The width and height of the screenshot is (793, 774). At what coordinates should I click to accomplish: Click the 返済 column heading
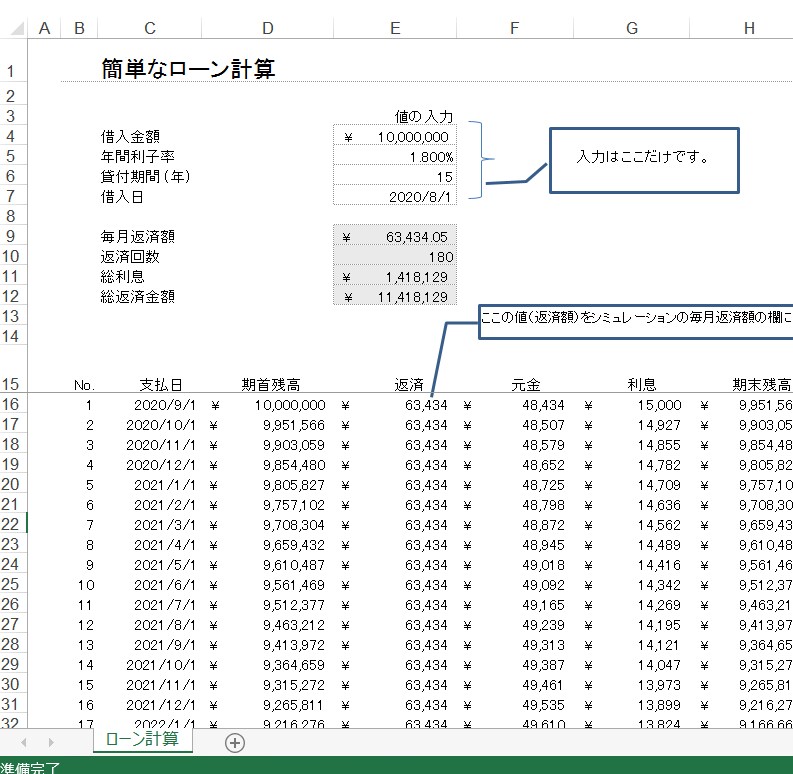tap(409, 384)
